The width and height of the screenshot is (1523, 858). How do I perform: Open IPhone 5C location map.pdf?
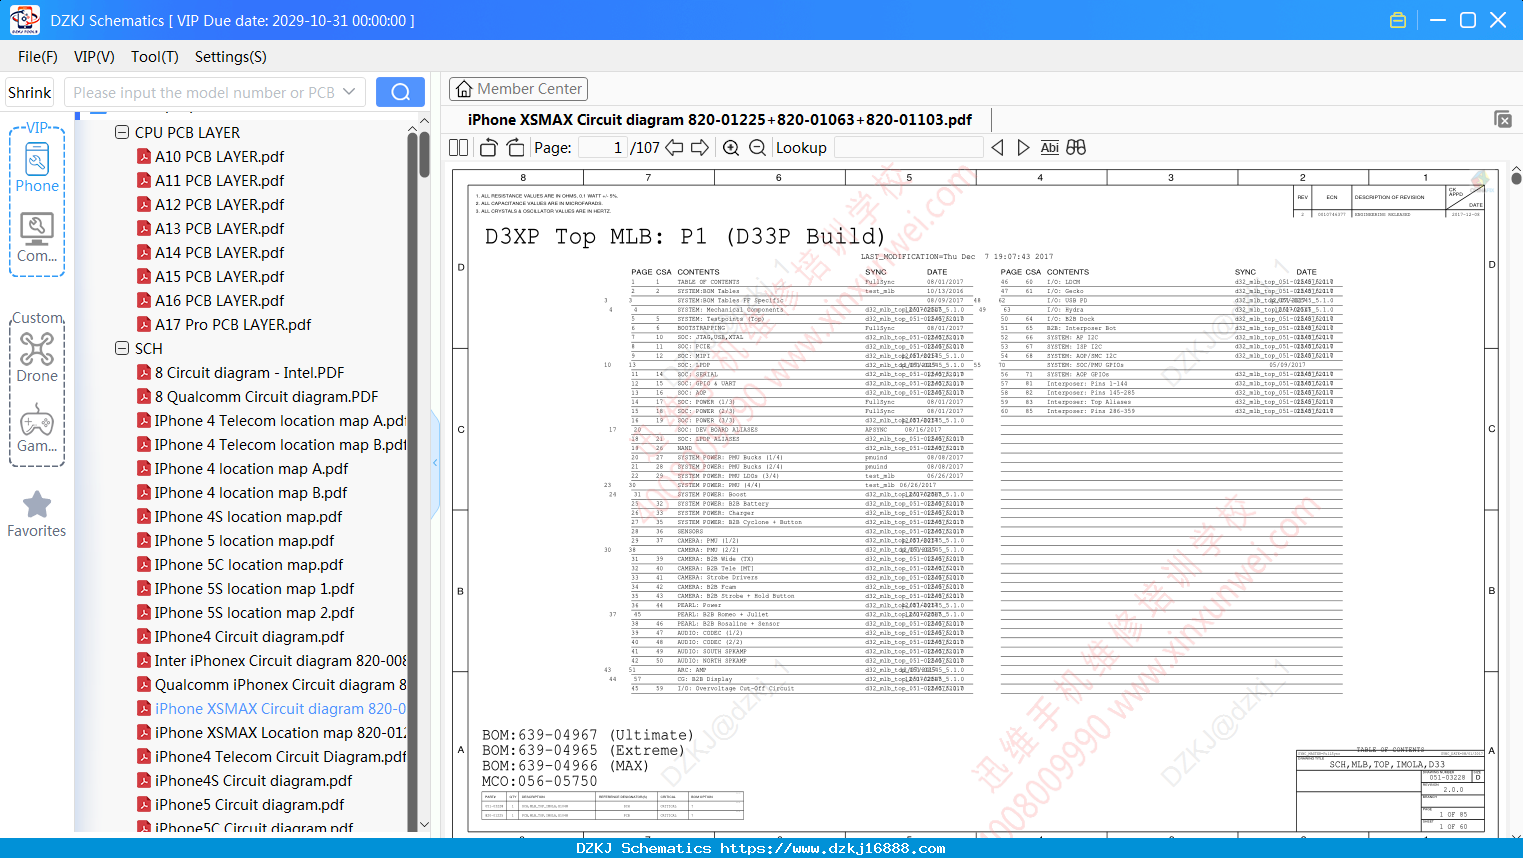(249, 564)
